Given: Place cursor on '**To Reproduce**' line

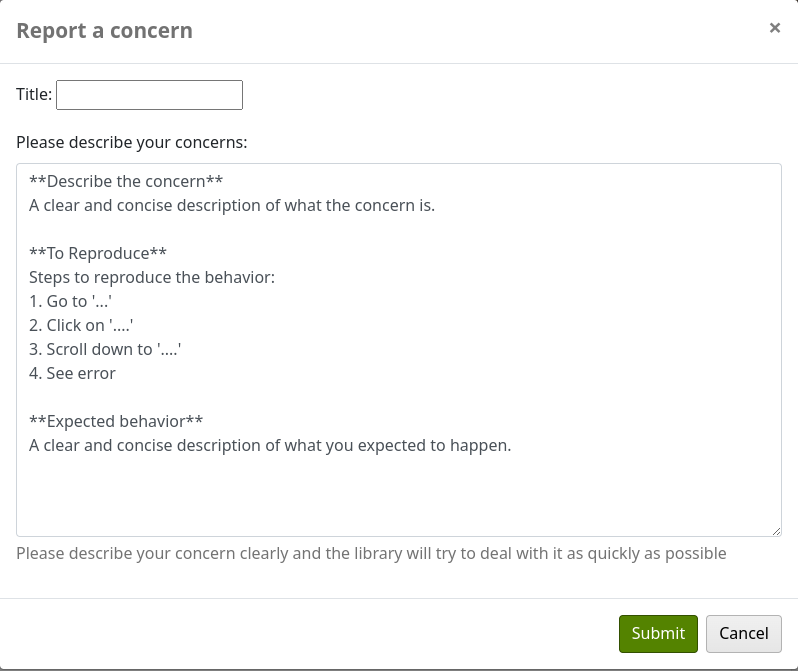Looking at the screenshot, I should point(98,253).
